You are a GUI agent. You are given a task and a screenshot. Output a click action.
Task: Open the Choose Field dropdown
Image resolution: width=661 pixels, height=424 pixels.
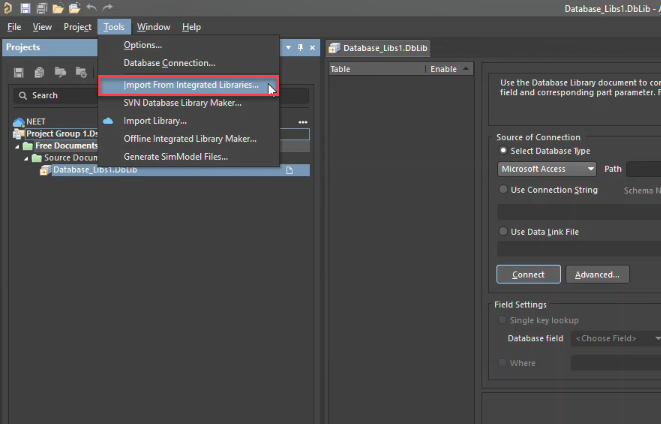[x=616, y=338]
